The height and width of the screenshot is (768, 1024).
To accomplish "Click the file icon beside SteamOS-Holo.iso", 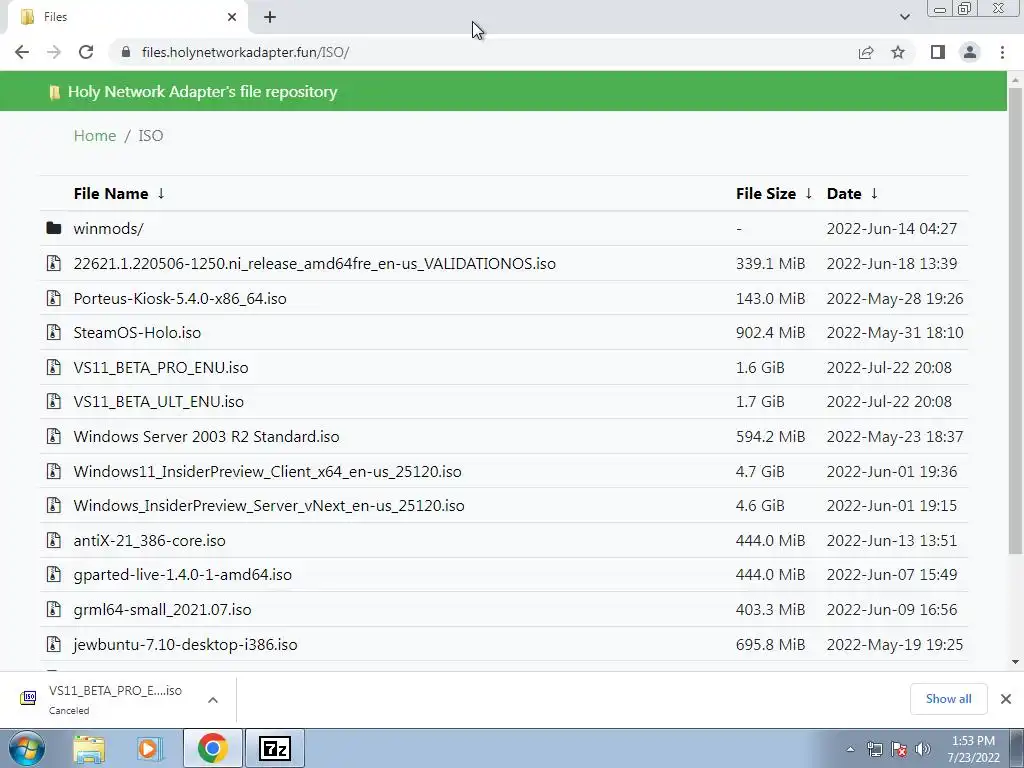I will [54, 332].
